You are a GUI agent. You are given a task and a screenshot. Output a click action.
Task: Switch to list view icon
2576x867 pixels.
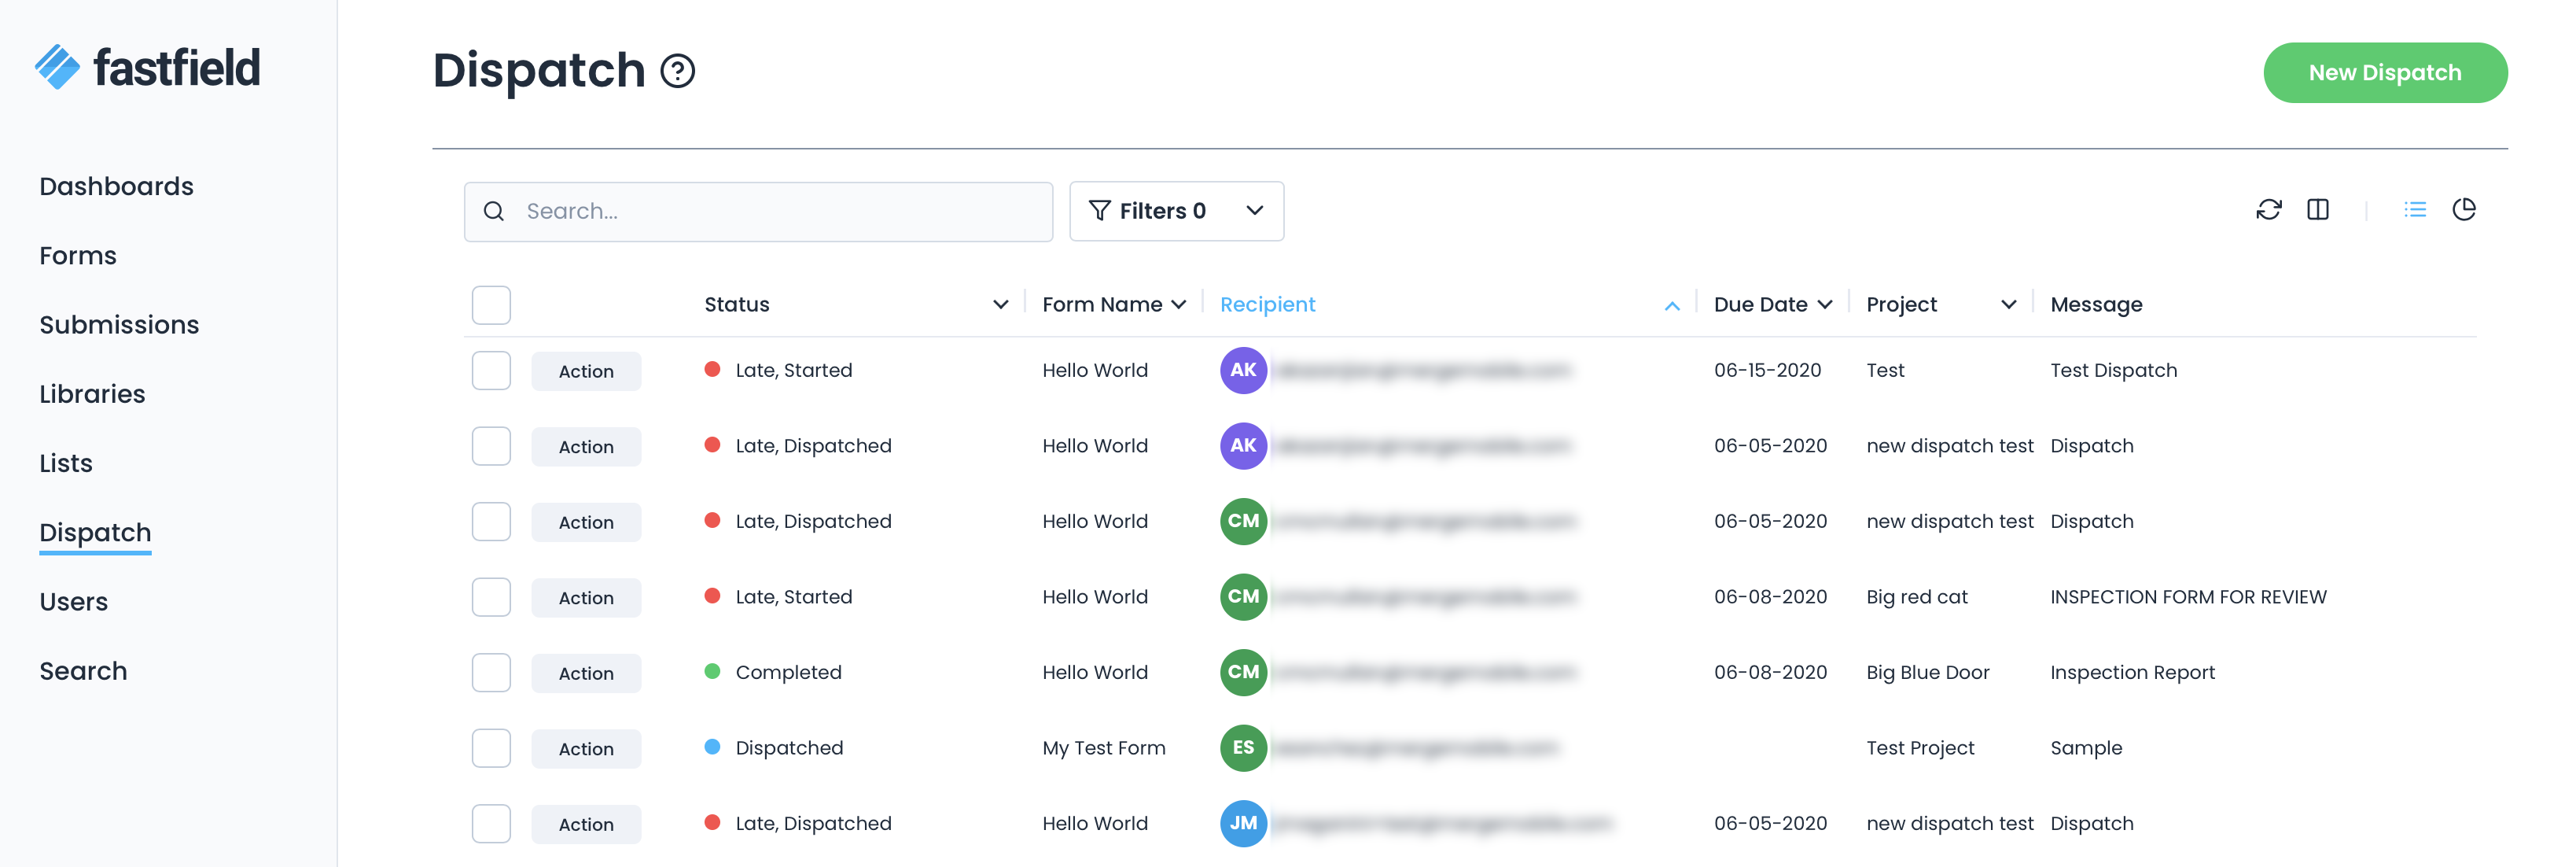pyautogui.click(x=2414, y=210)
